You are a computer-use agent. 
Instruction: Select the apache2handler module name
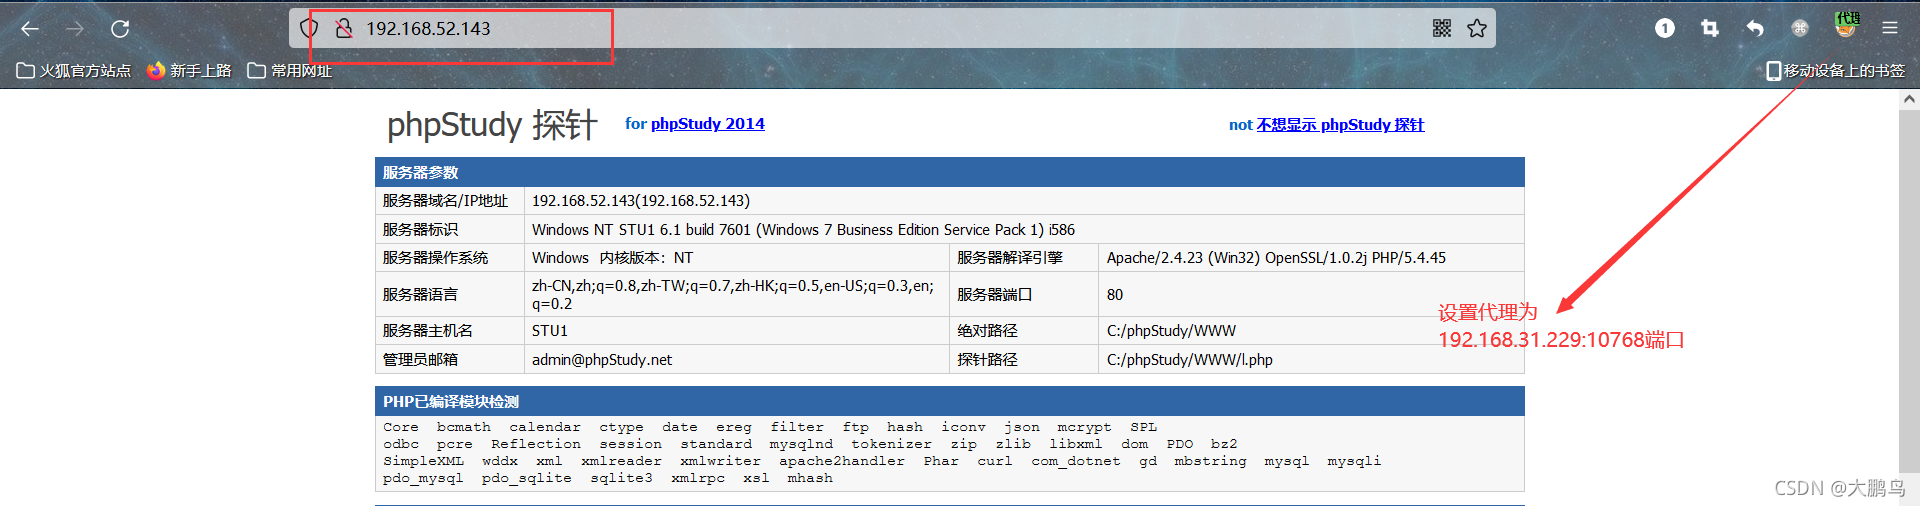coord(842,461)
